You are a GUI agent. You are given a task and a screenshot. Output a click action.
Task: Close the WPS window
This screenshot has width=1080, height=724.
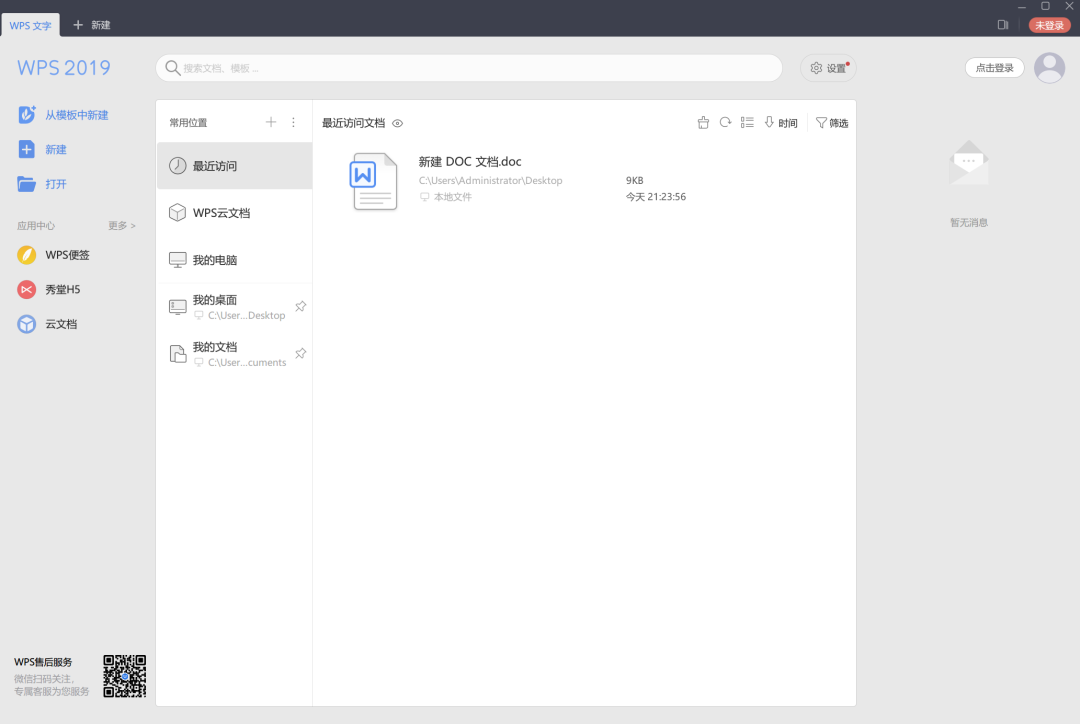(x=1070, y=6)
